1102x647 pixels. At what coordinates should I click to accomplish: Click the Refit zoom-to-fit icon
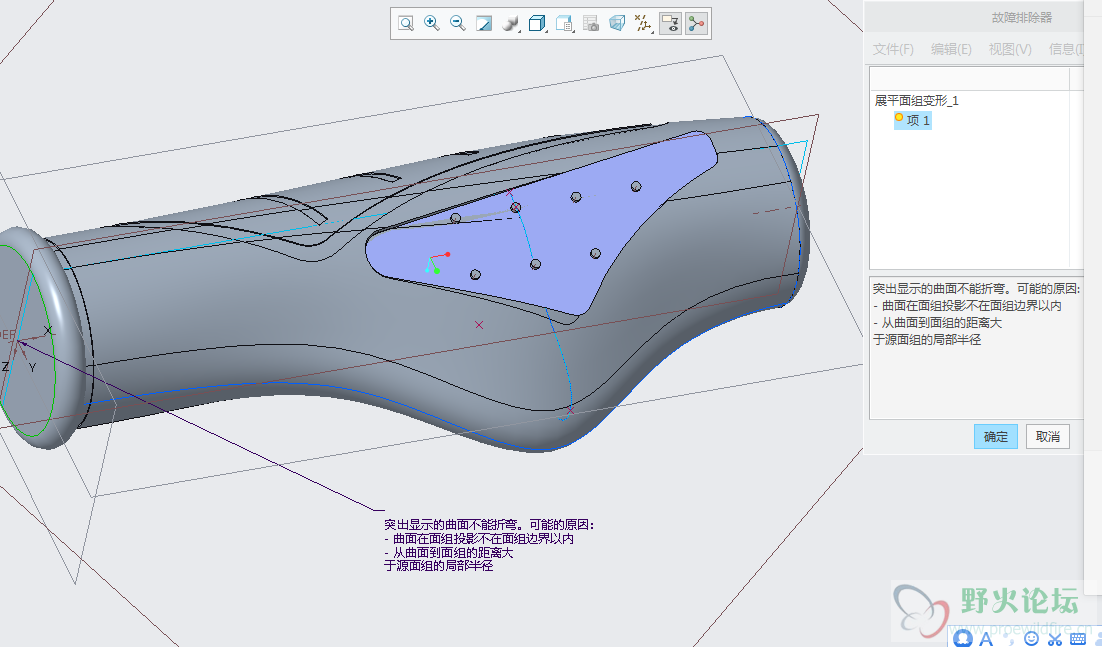coord(406,24)
